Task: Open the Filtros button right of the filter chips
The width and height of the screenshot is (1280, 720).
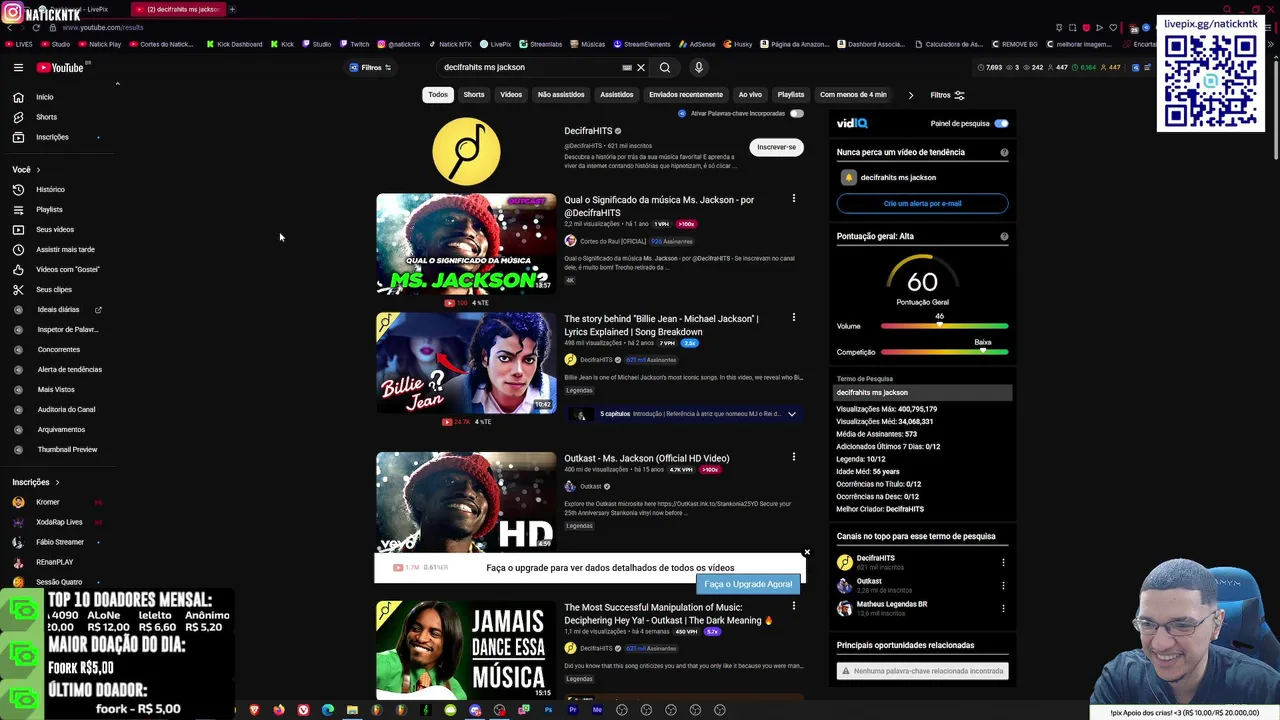Action: click(x=947, y=95)
